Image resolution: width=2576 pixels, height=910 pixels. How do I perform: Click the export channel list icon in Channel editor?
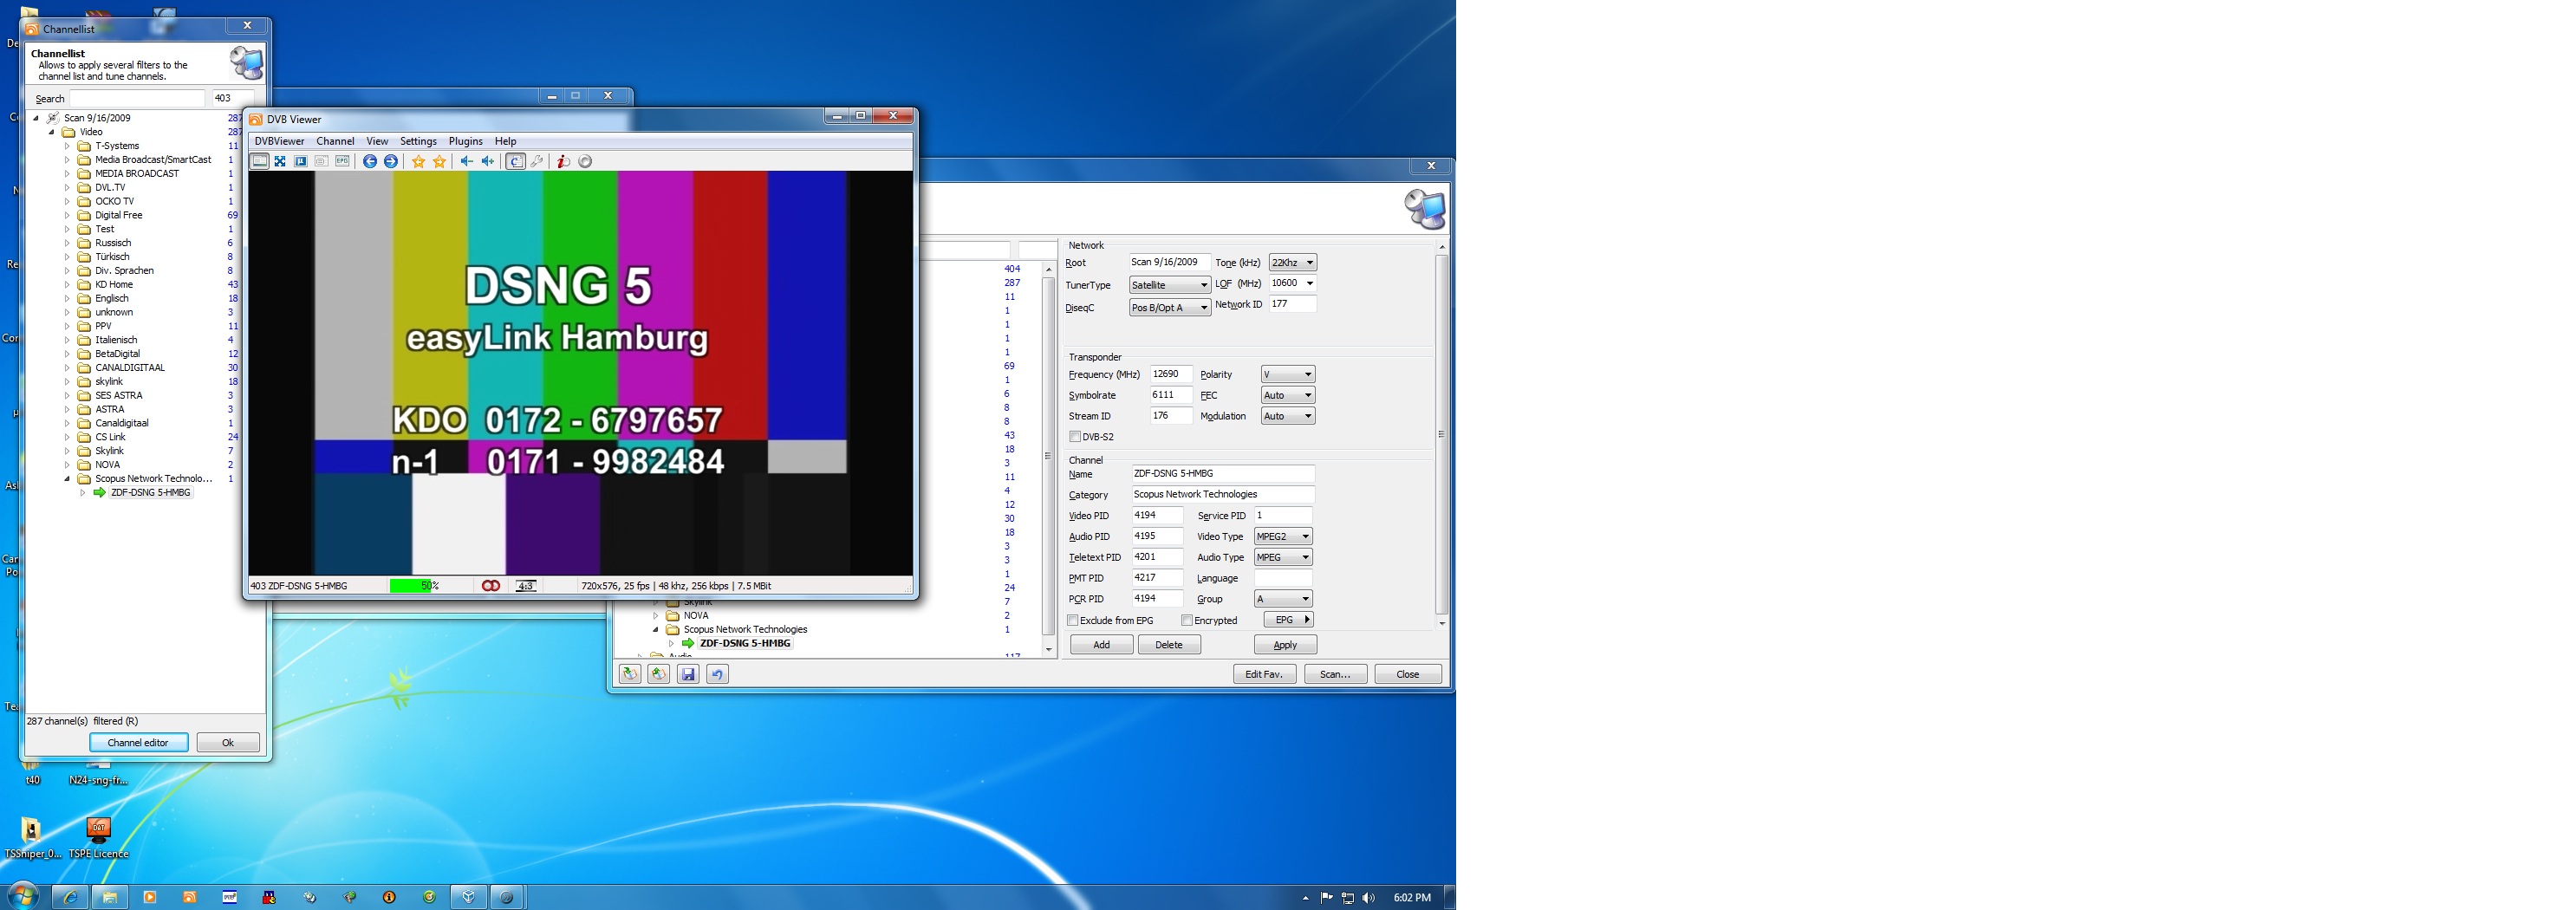pyautogui.click(x=659, y=674)
